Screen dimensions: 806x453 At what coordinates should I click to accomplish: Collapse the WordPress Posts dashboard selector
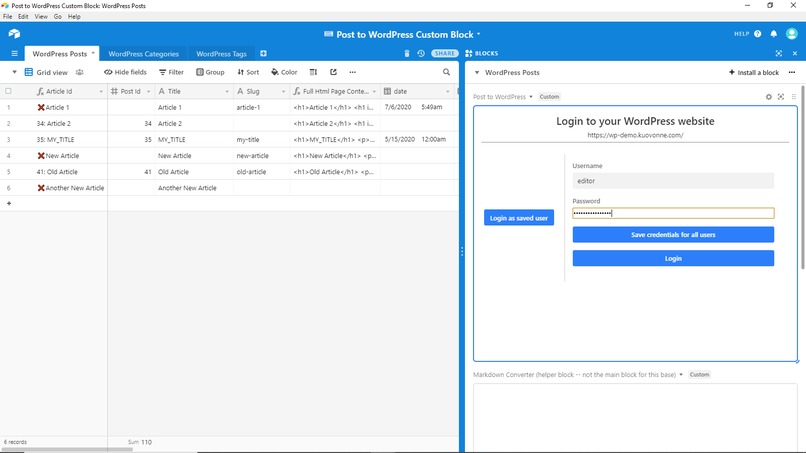point(477,73)
